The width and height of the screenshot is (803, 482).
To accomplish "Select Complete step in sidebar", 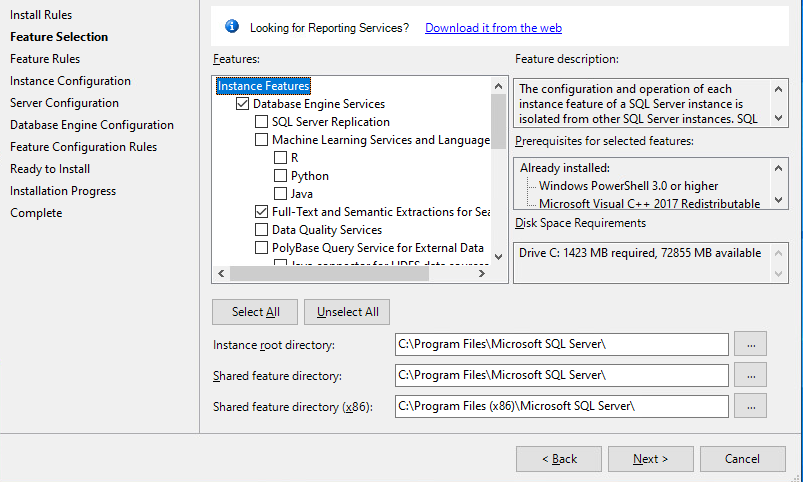I will click(36, 213).
